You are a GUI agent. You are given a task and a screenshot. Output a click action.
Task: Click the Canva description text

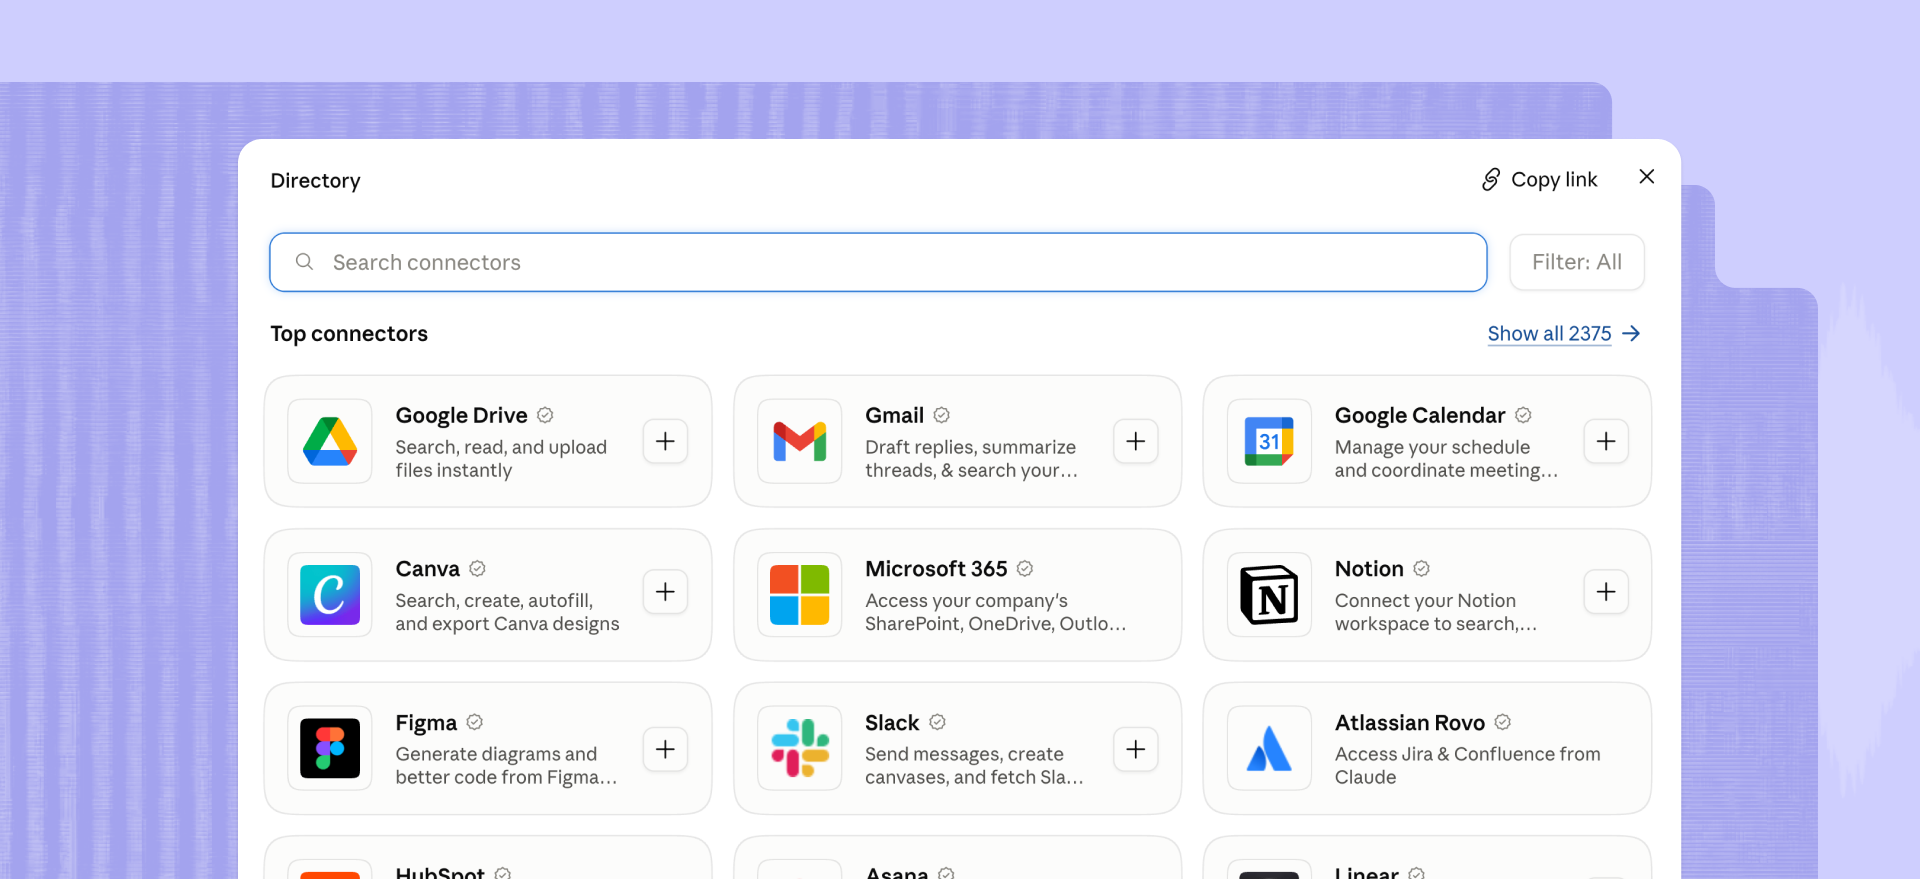click(507, 612)
